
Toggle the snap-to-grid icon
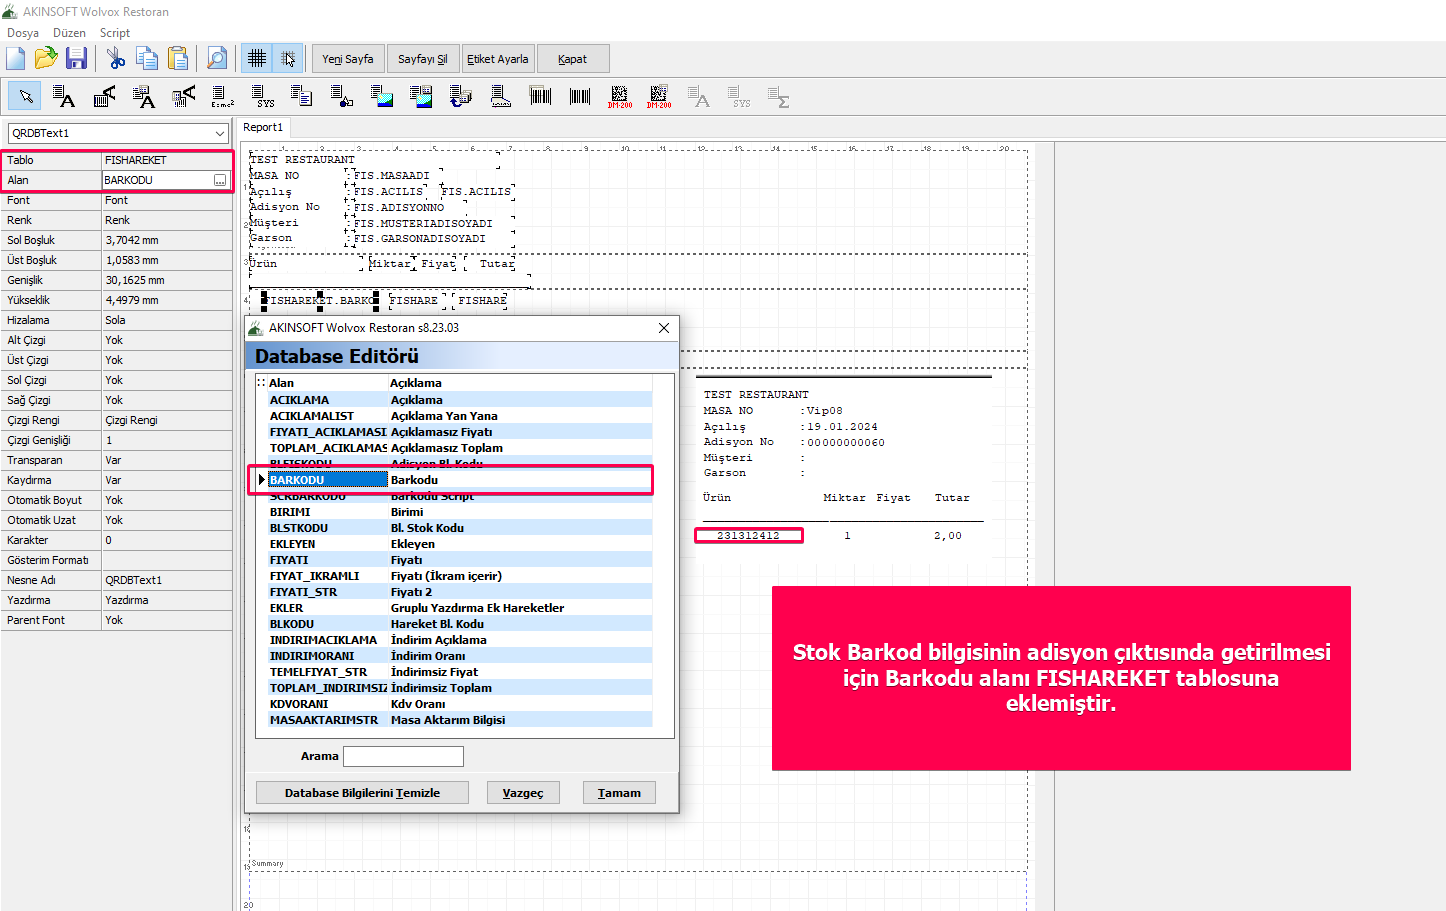pos(288,59)
